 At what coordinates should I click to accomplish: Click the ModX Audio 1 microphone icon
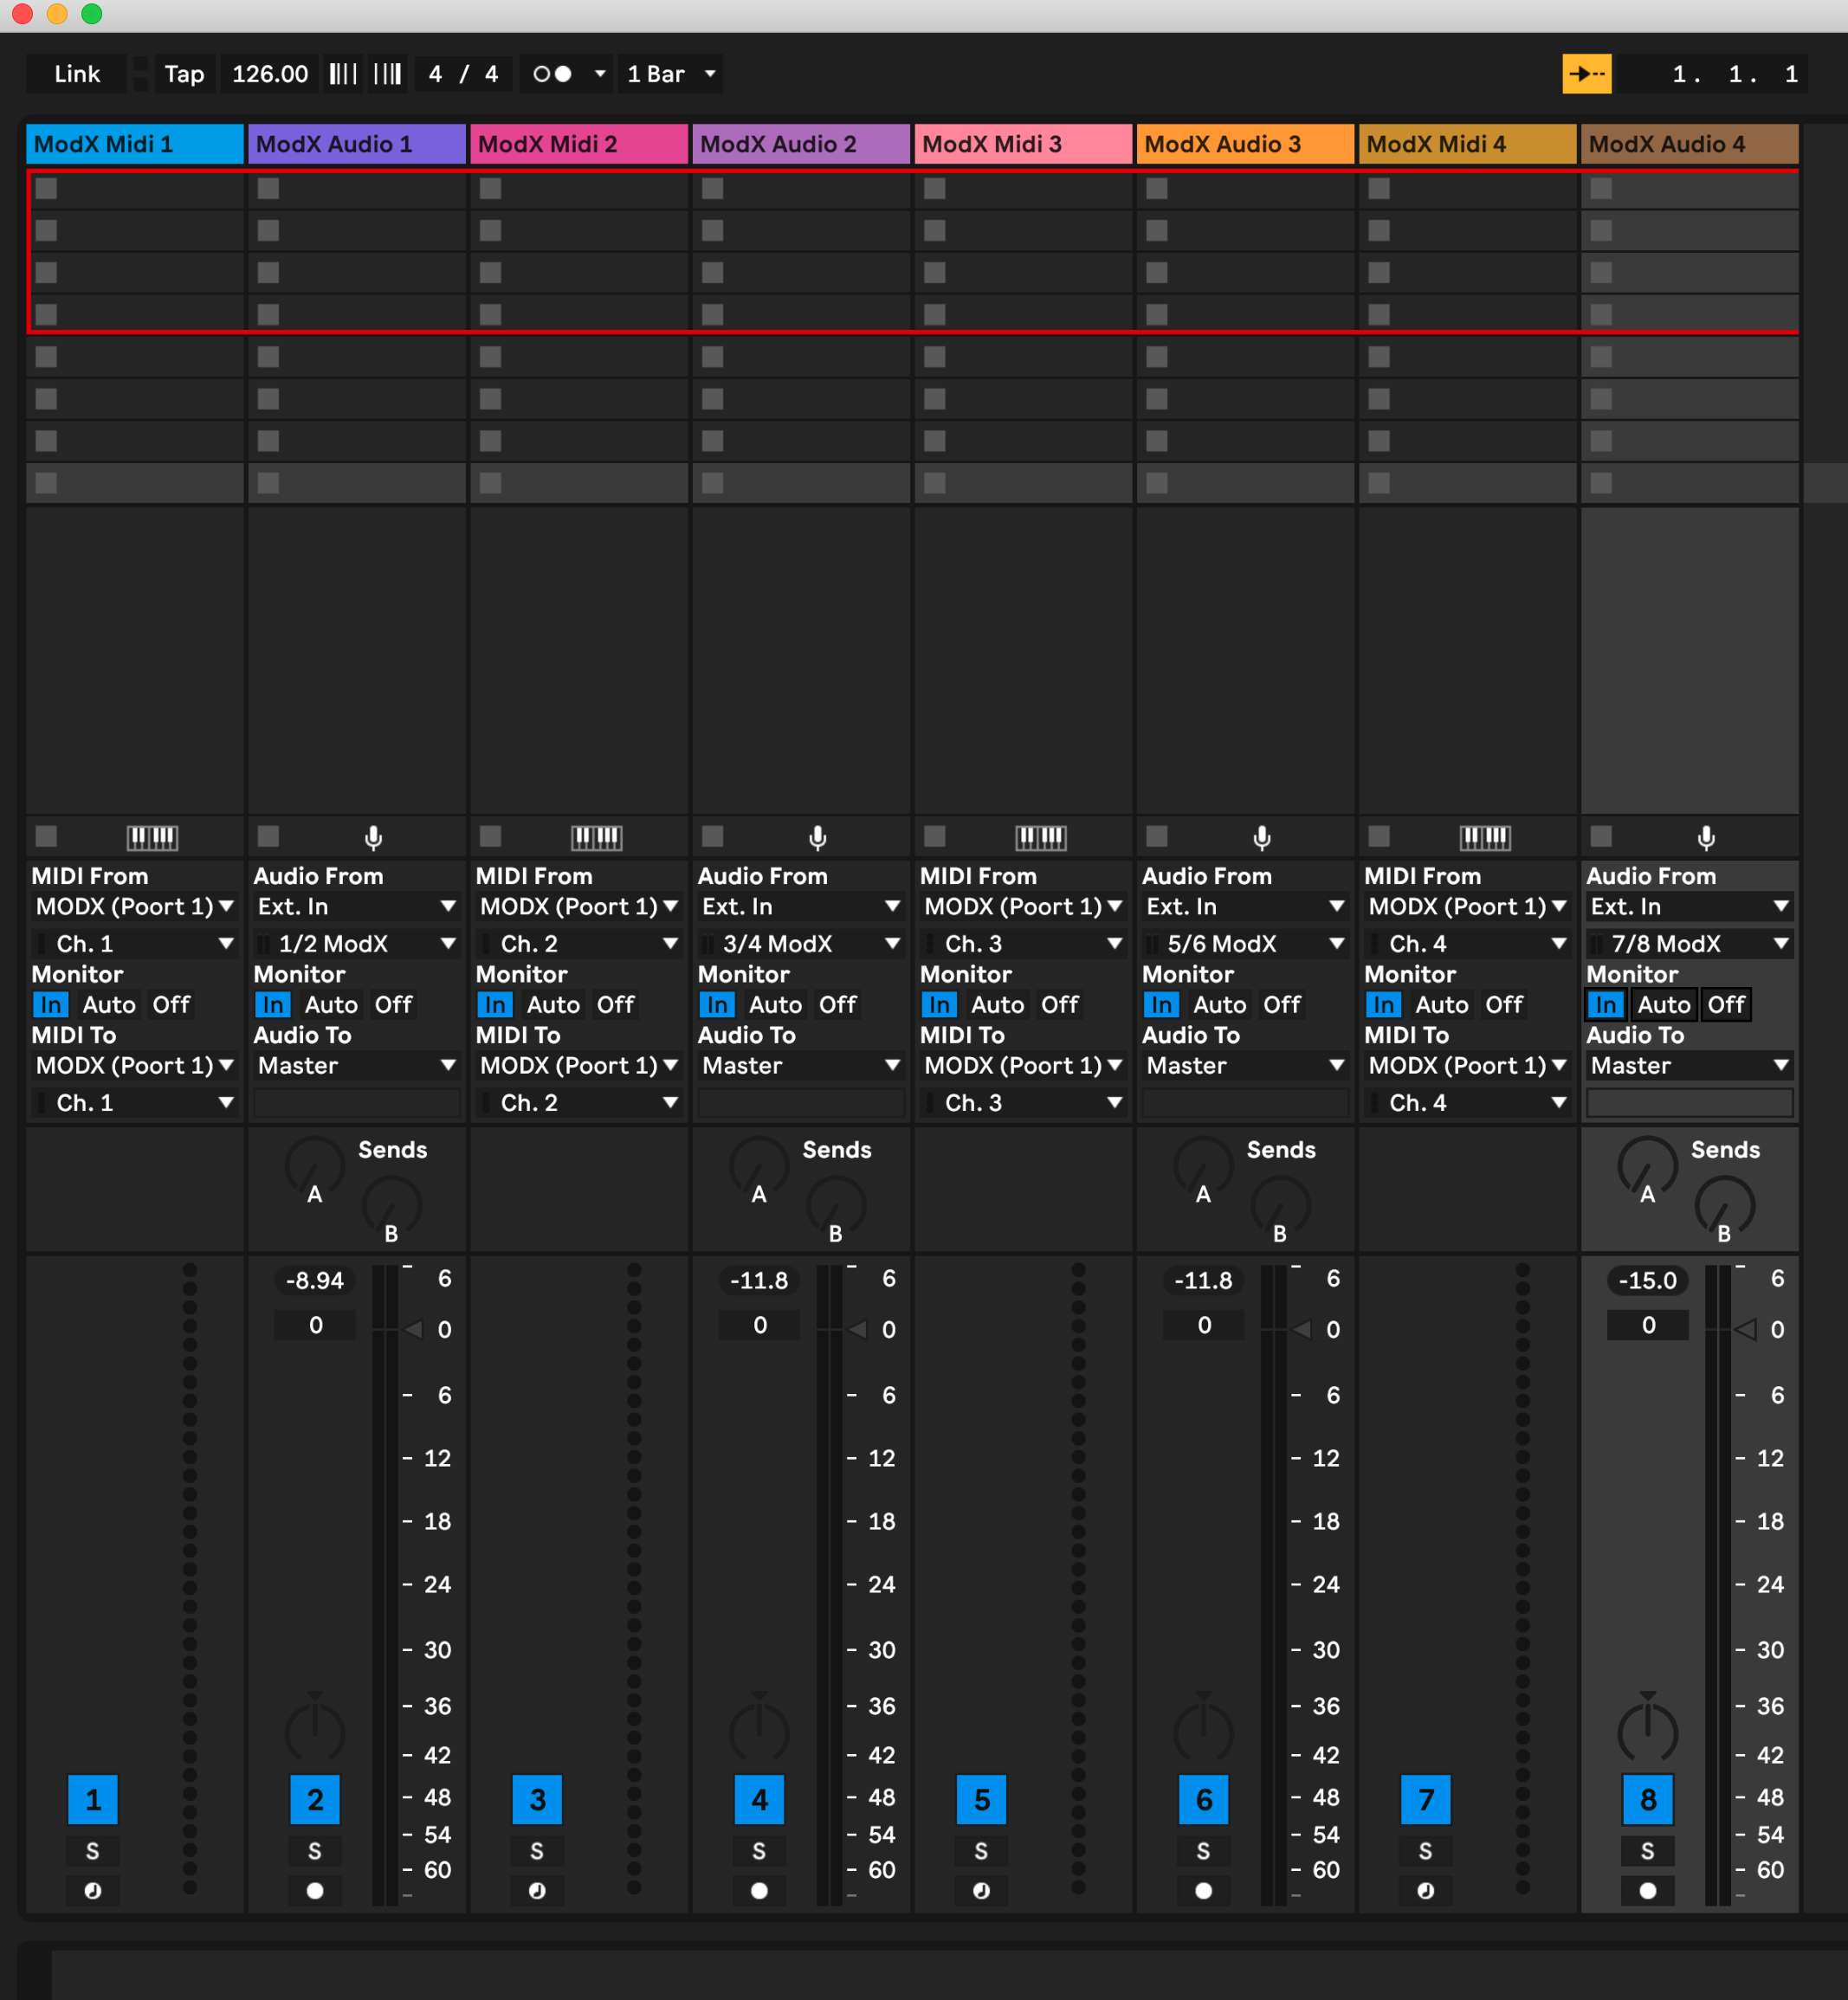pos(373,837)
